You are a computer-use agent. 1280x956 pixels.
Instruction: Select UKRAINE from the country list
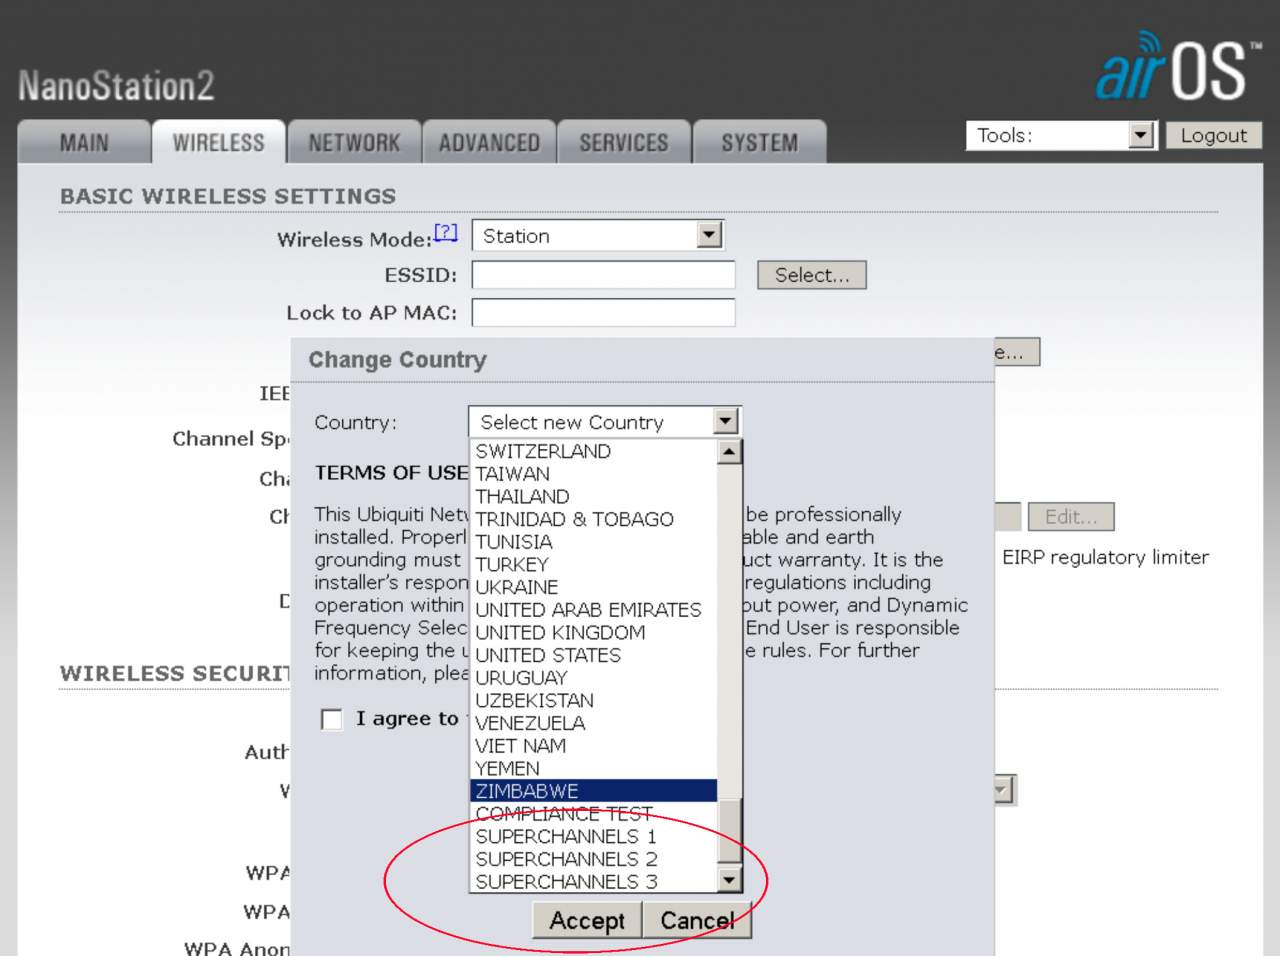point(594,587)
